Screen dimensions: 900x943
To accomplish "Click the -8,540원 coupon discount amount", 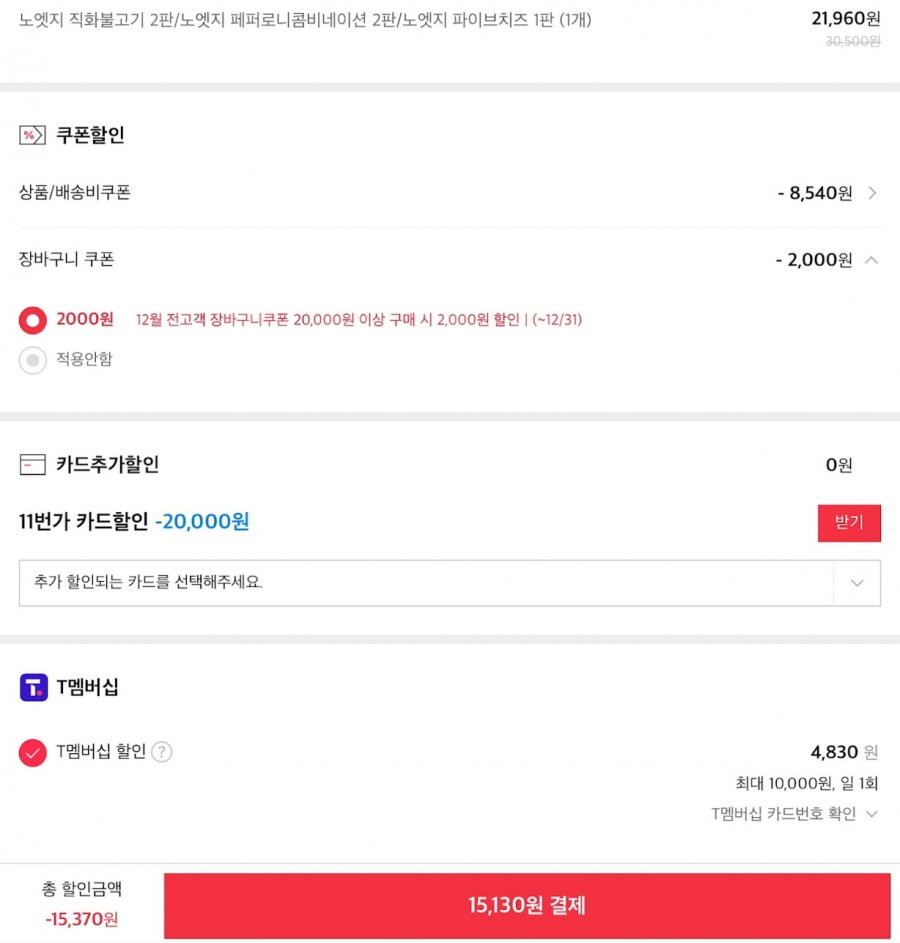I will pyautogui.click(x=815, y=193).
